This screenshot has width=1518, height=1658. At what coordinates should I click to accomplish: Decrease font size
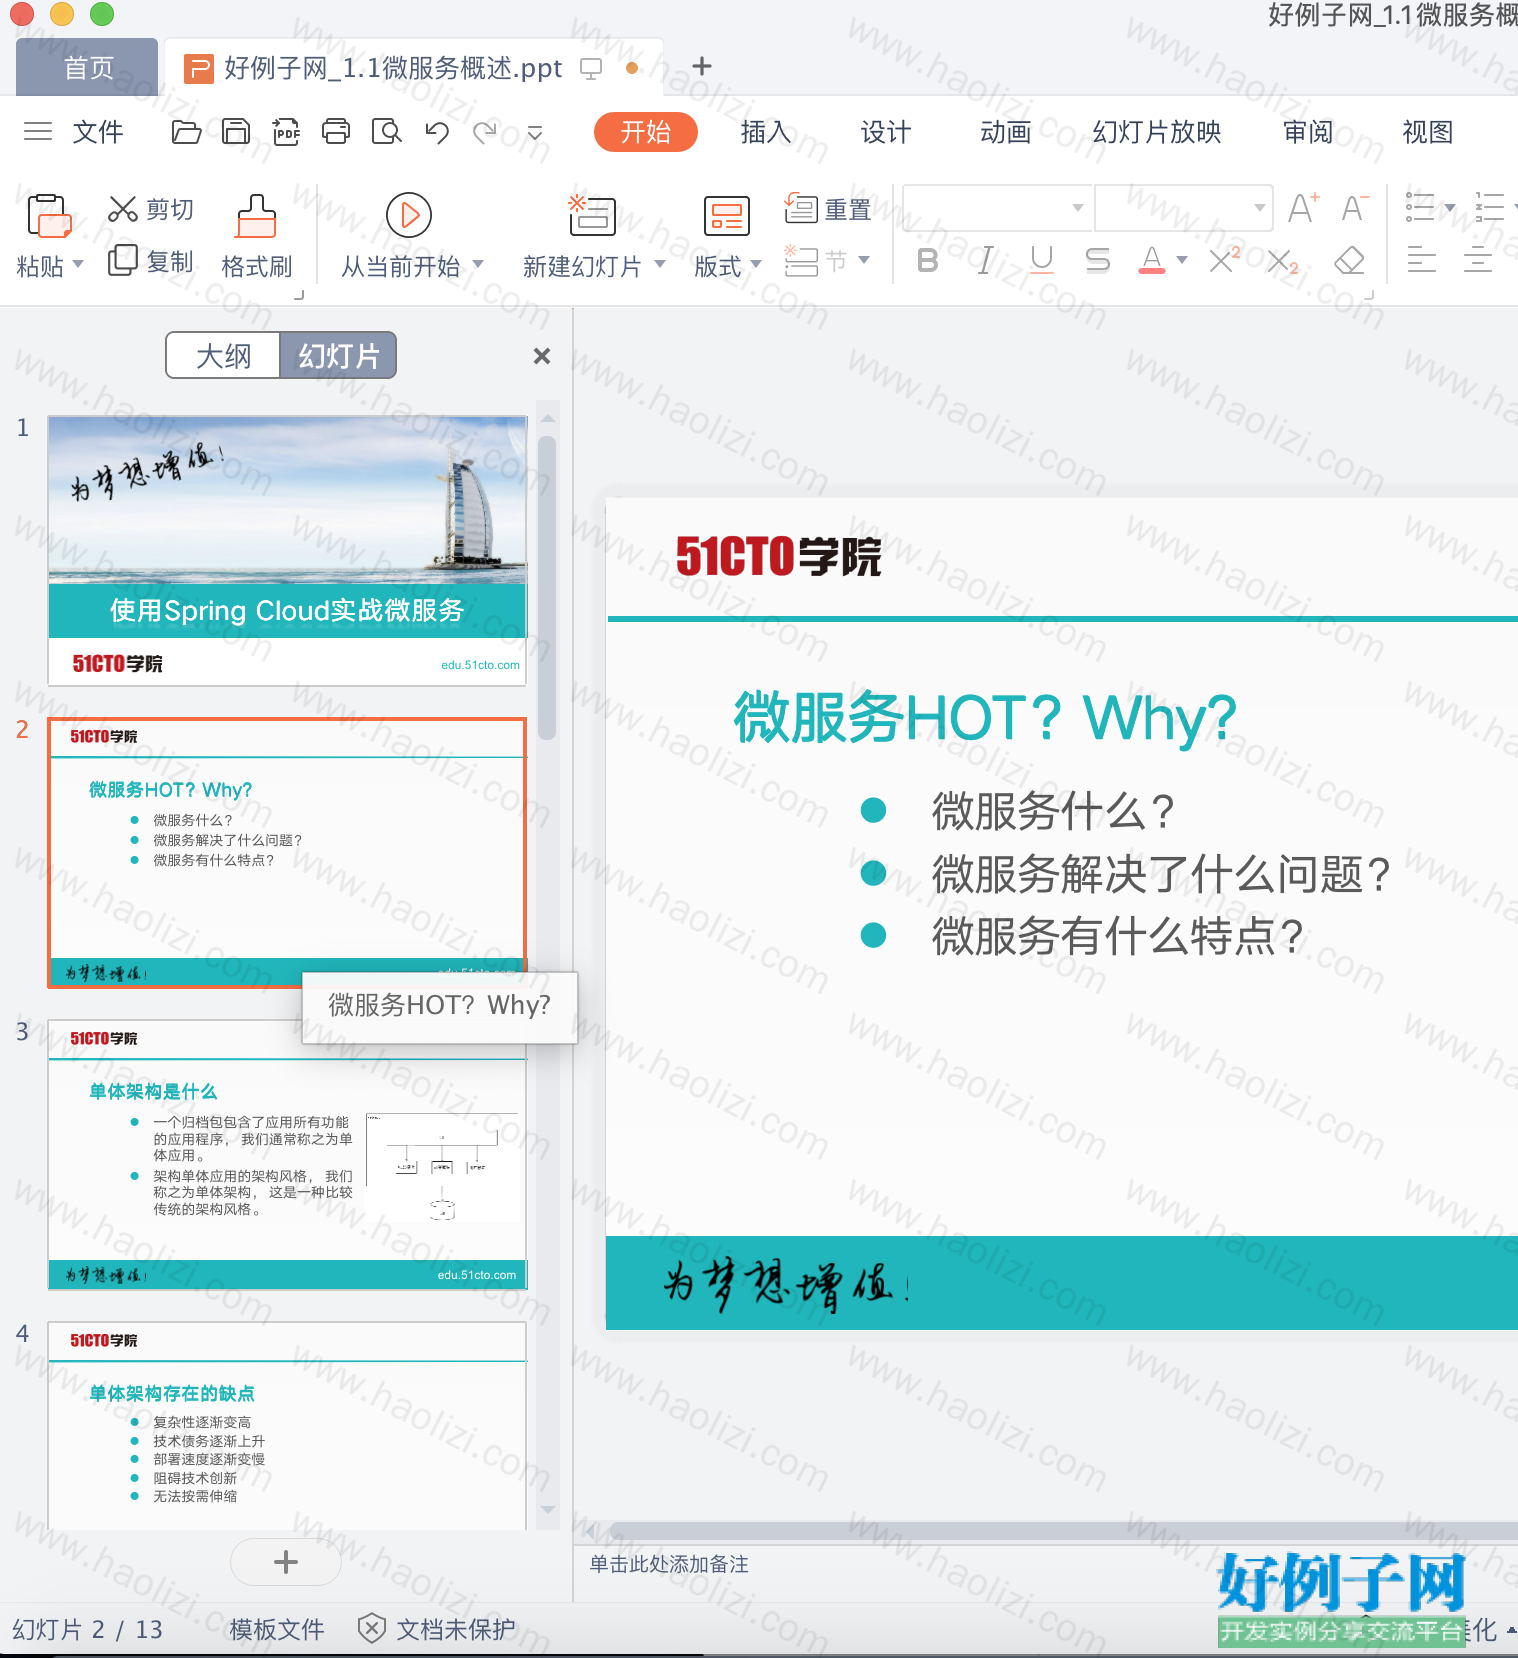coord(1355,208)
